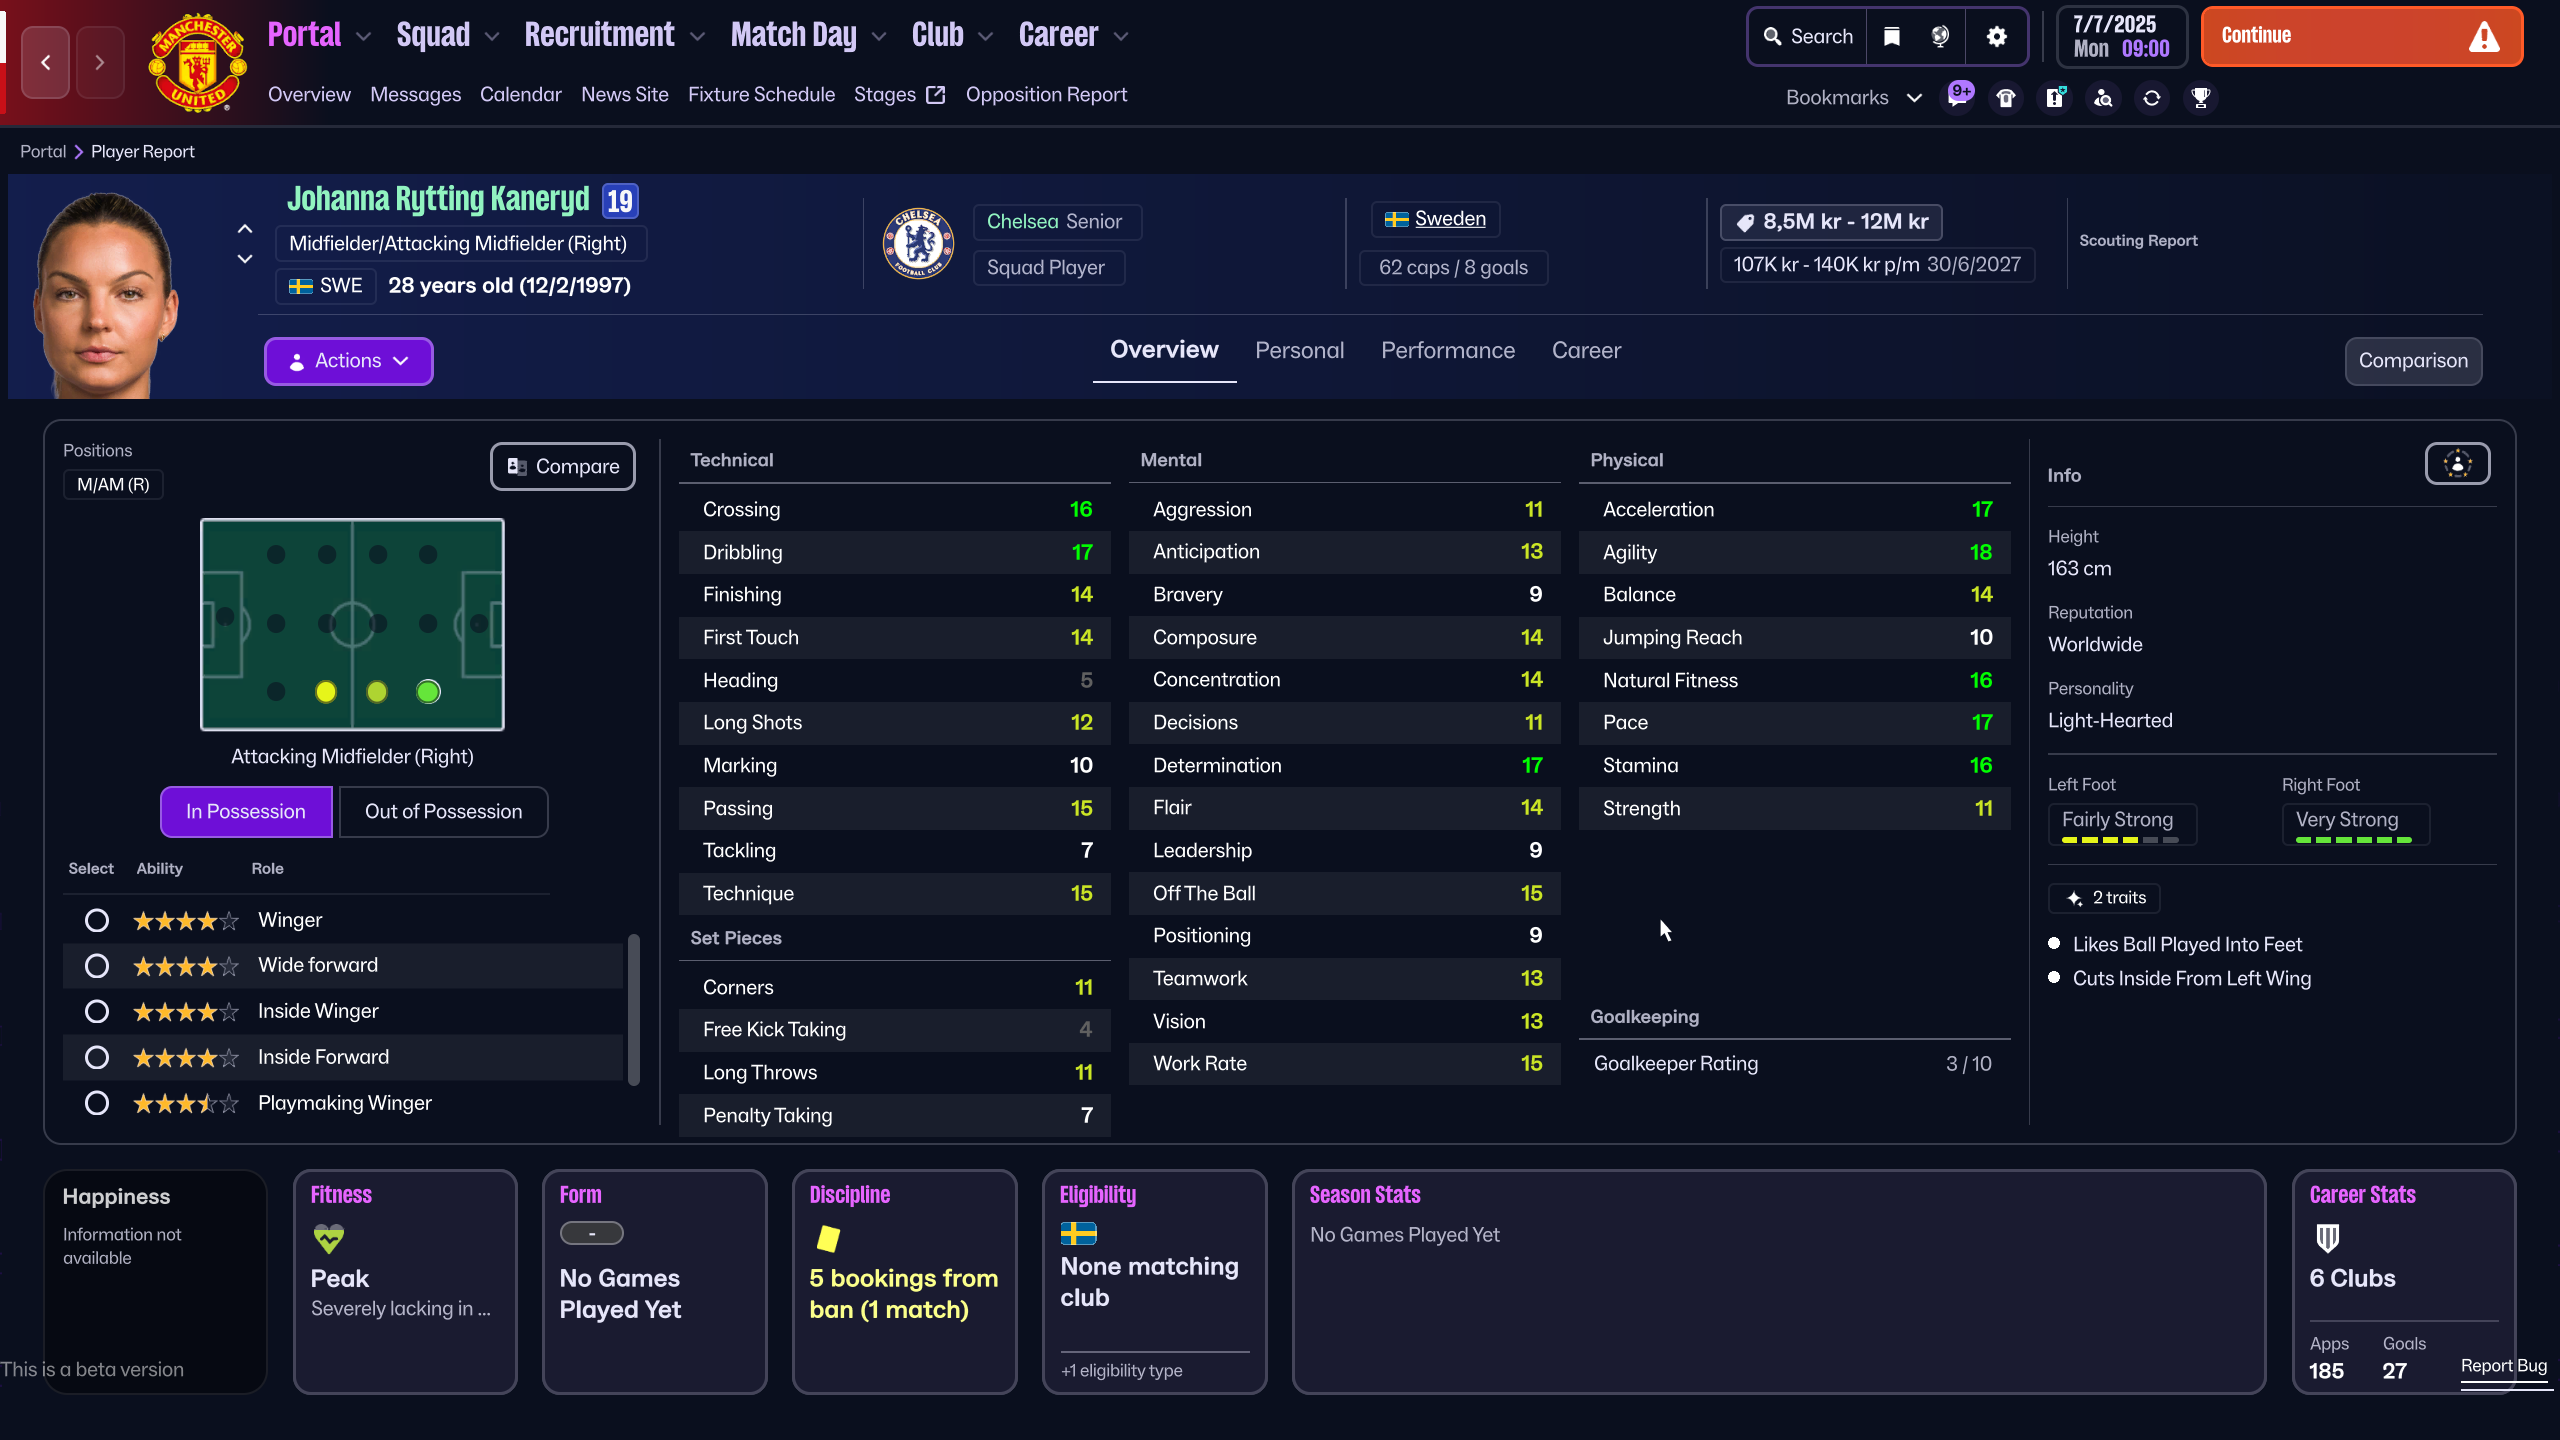Open the Career tab of player report

[x=1586, y=351]
